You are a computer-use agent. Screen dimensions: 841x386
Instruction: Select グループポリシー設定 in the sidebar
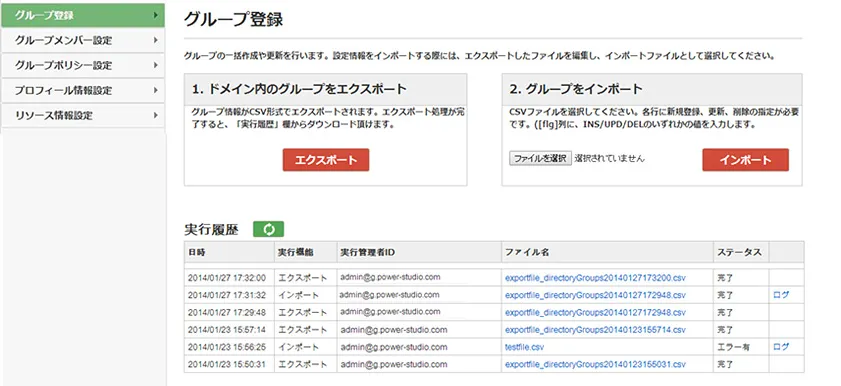pyautogui.click(x=83, y=65)
